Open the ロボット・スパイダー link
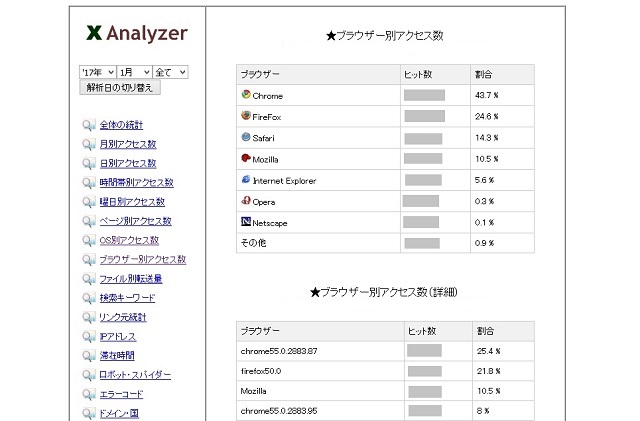Screen dimensions: 640x421 point(135,374)
